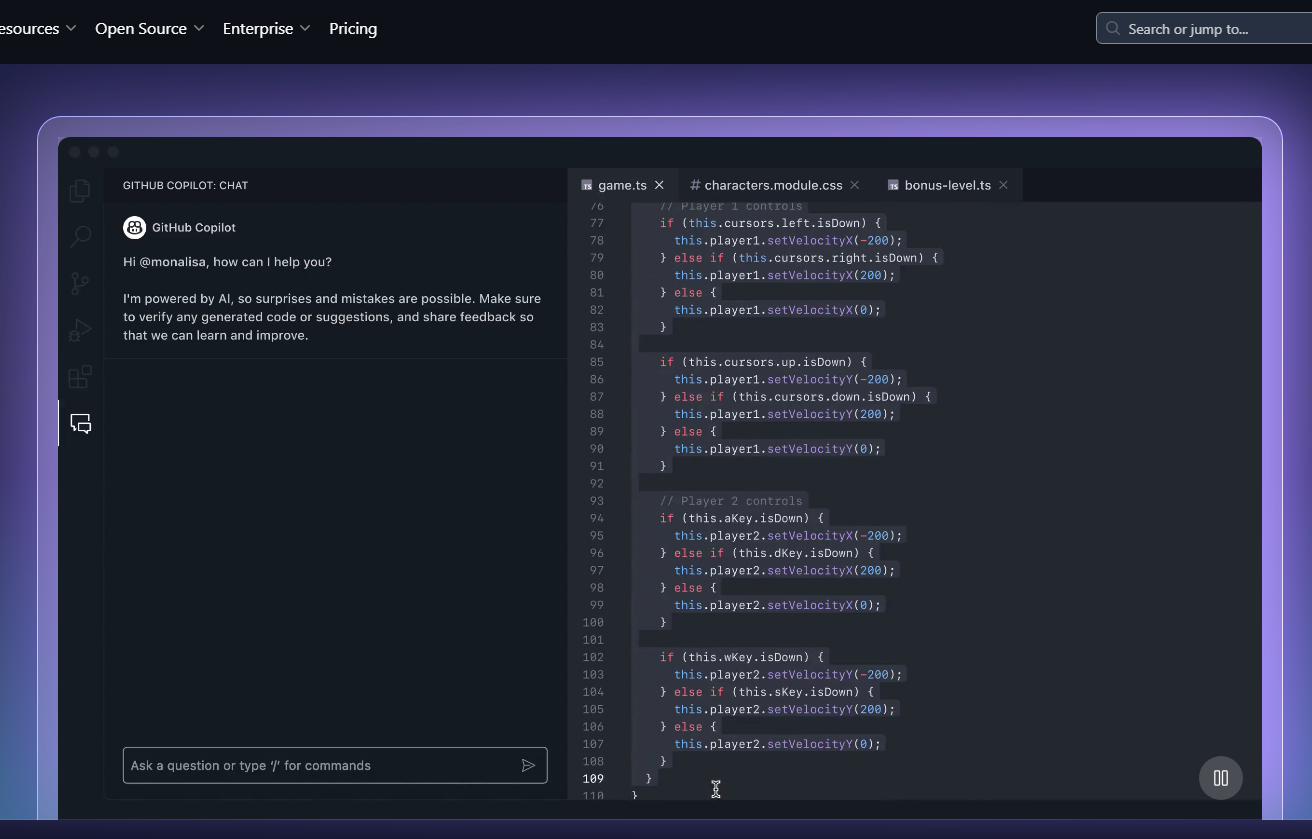1312x839 pixels.
Task: Close the game.ts tab
Action: click(659, 185)
